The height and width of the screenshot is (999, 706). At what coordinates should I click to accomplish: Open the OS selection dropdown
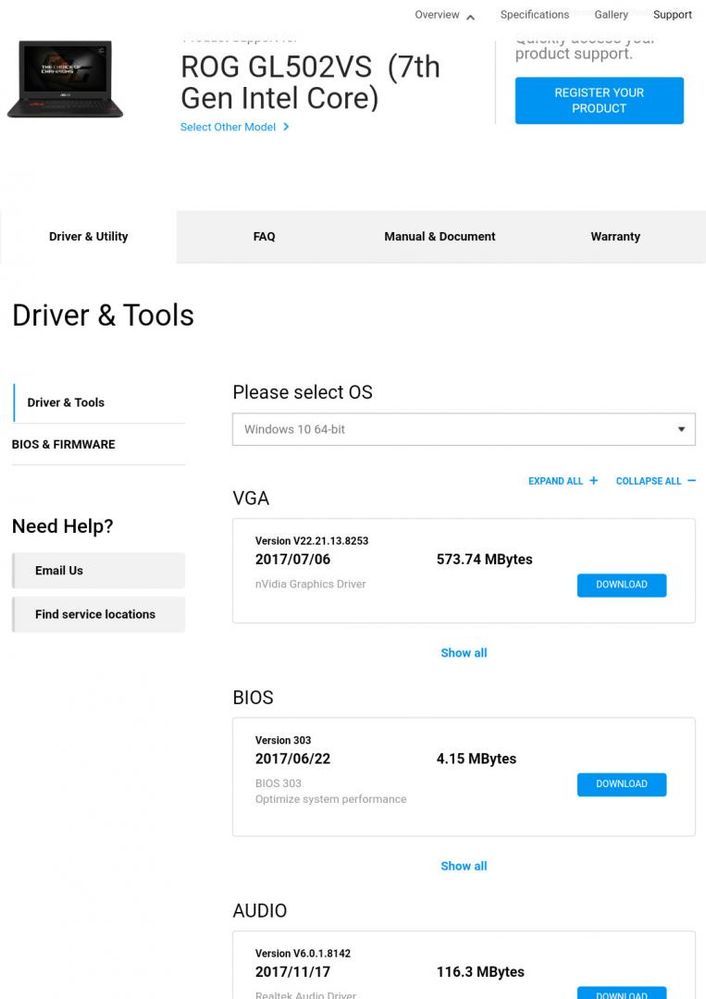(x=463, y=429)
